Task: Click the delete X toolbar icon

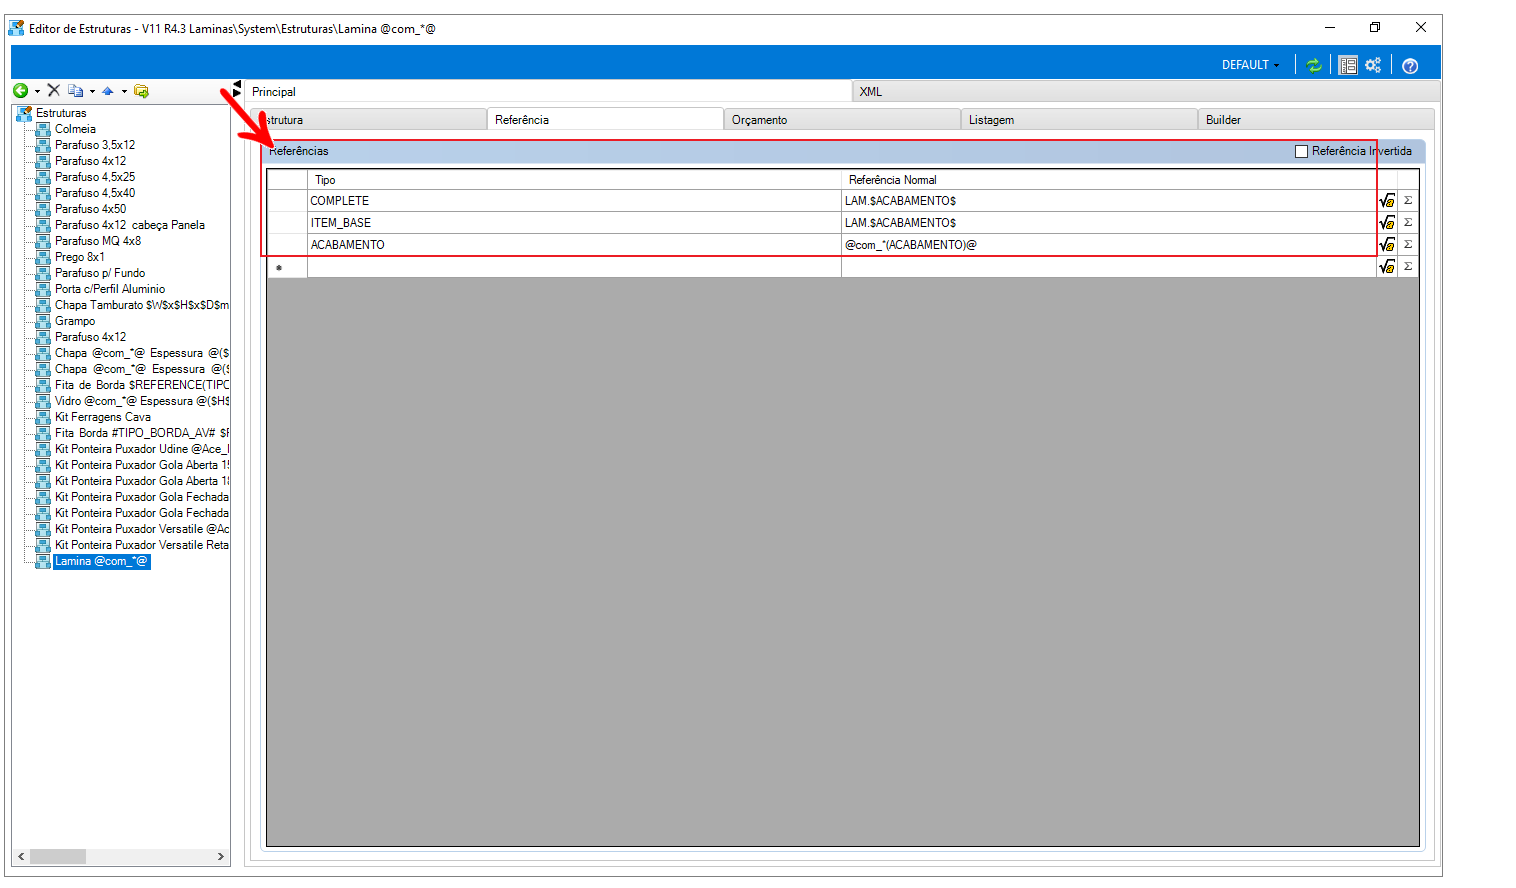Action: [54, 91]
